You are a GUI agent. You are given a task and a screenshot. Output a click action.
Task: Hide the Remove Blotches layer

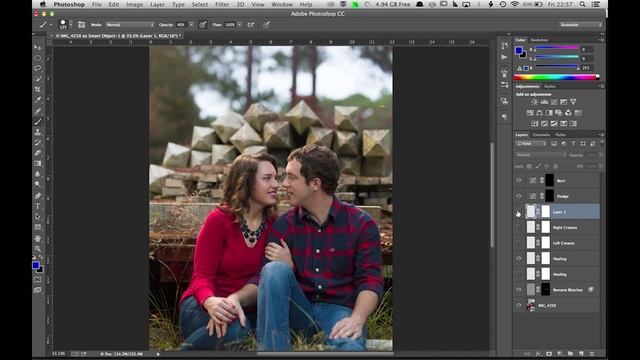[x=519, y=290]
